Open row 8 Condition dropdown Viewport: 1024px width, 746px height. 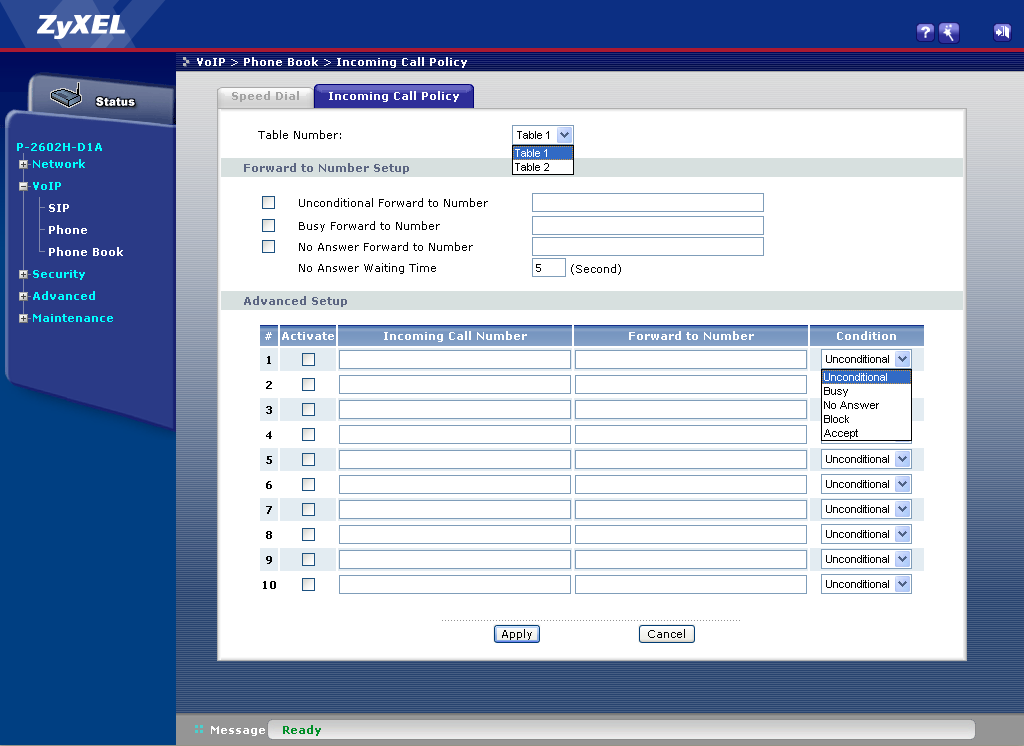click(866, 534)
